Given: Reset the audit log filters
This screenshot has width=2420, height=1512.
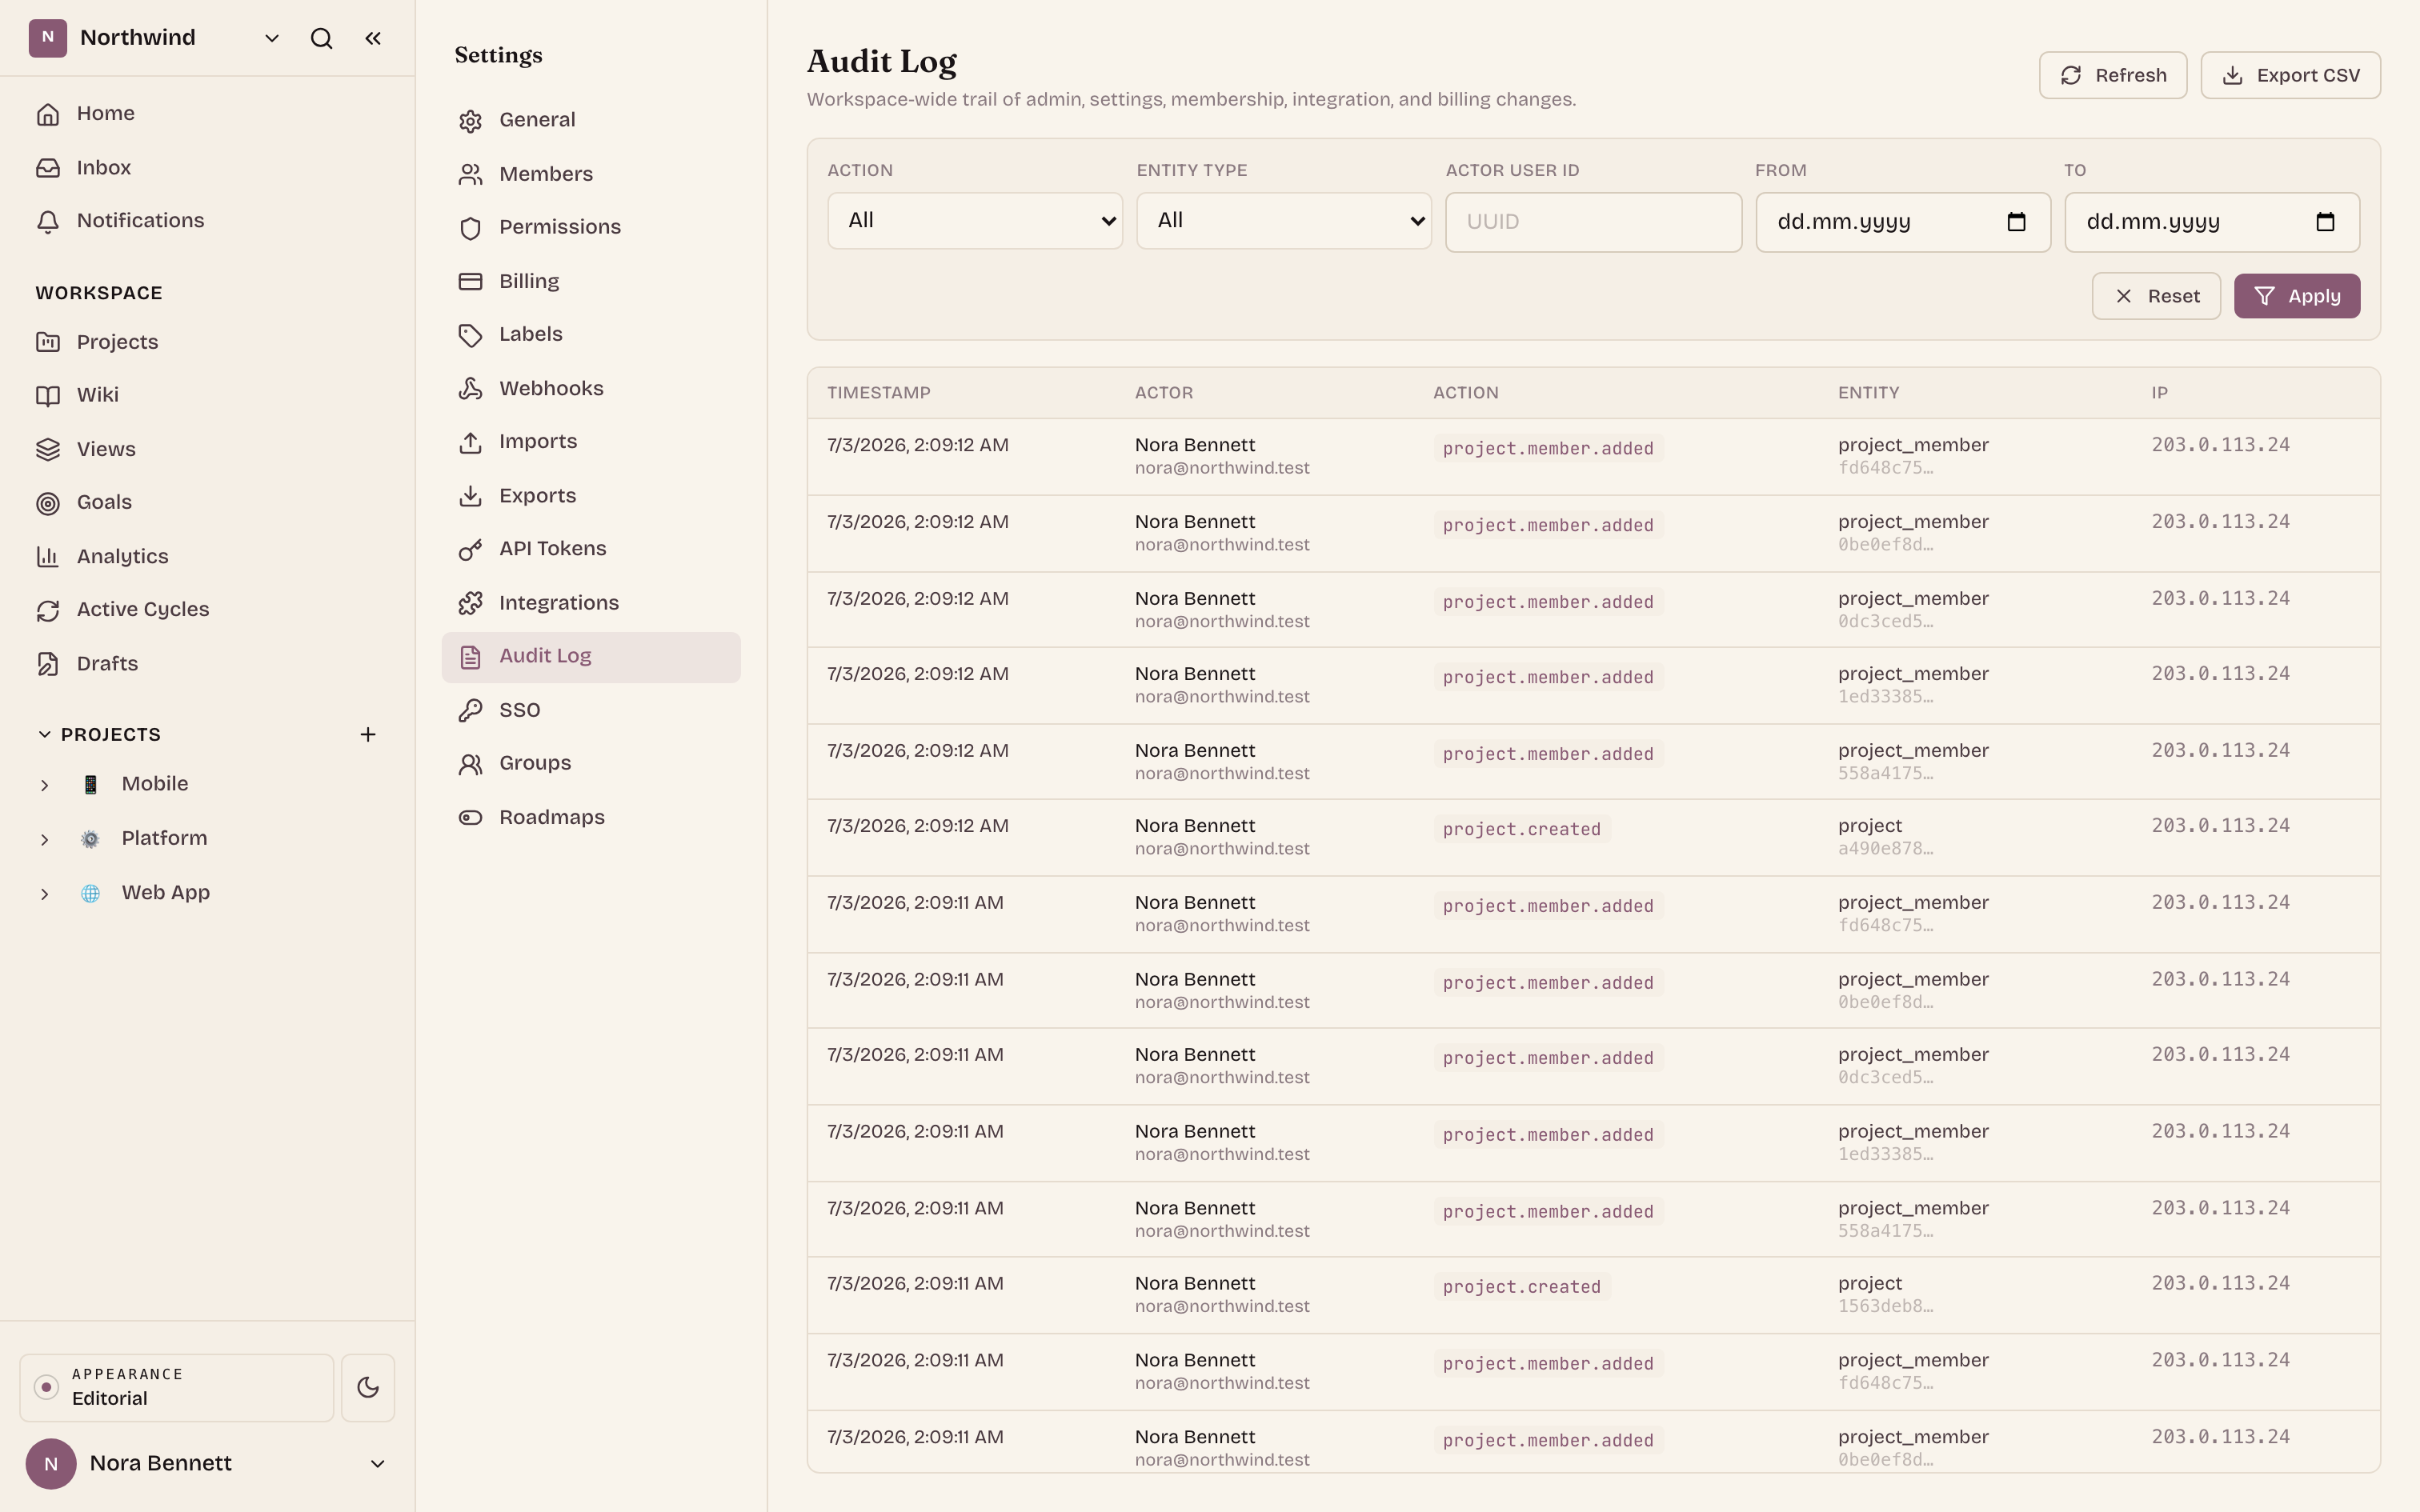Looking at the screenshot, I should click(x=2156, y=296).
